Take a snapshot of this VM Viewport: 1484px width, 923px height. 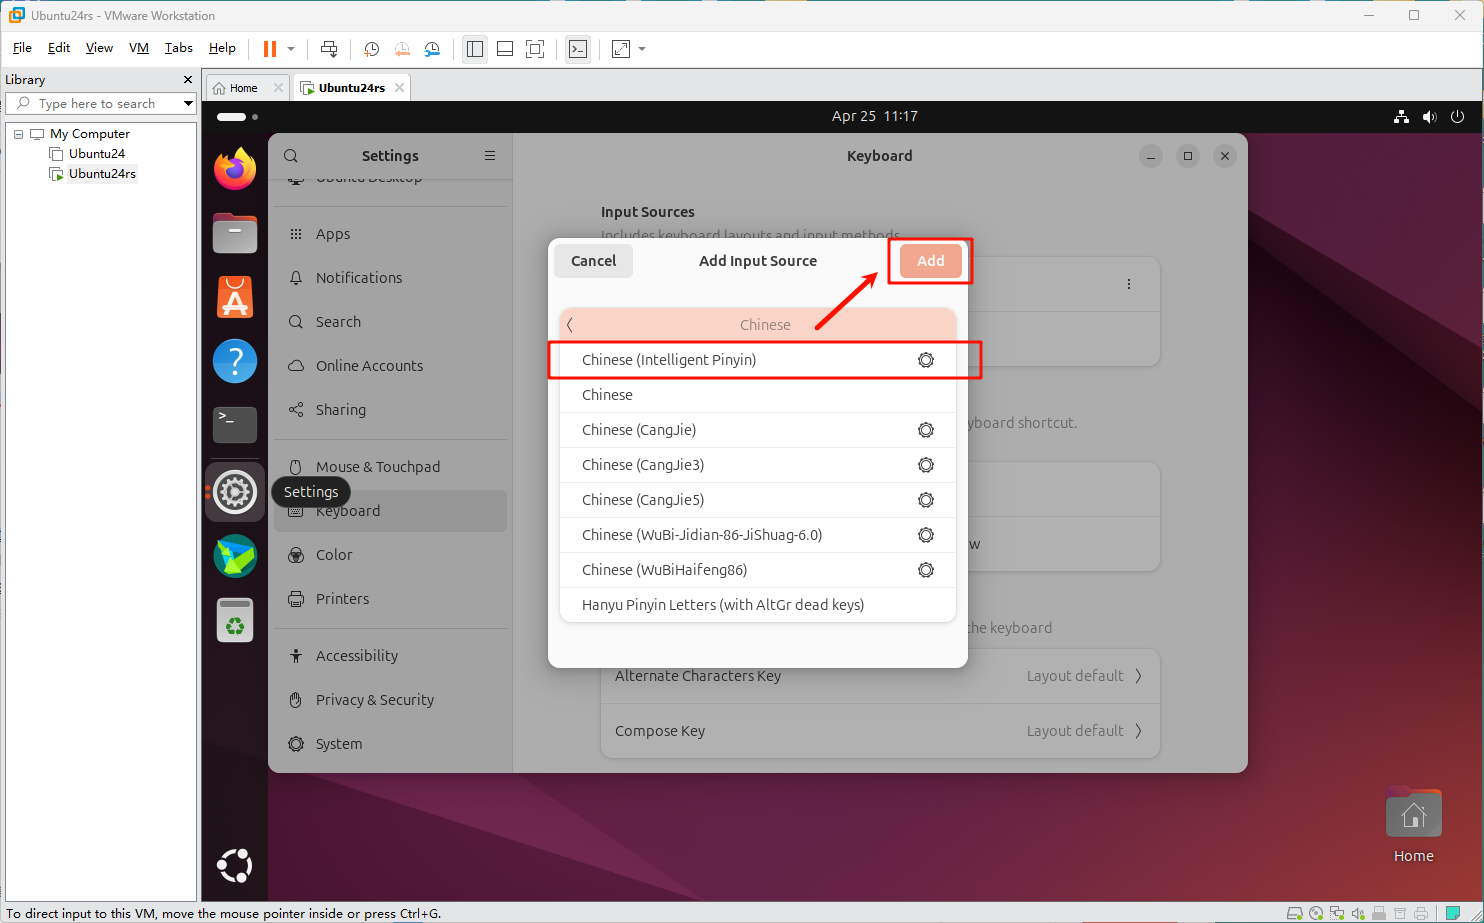click(372, 49)
